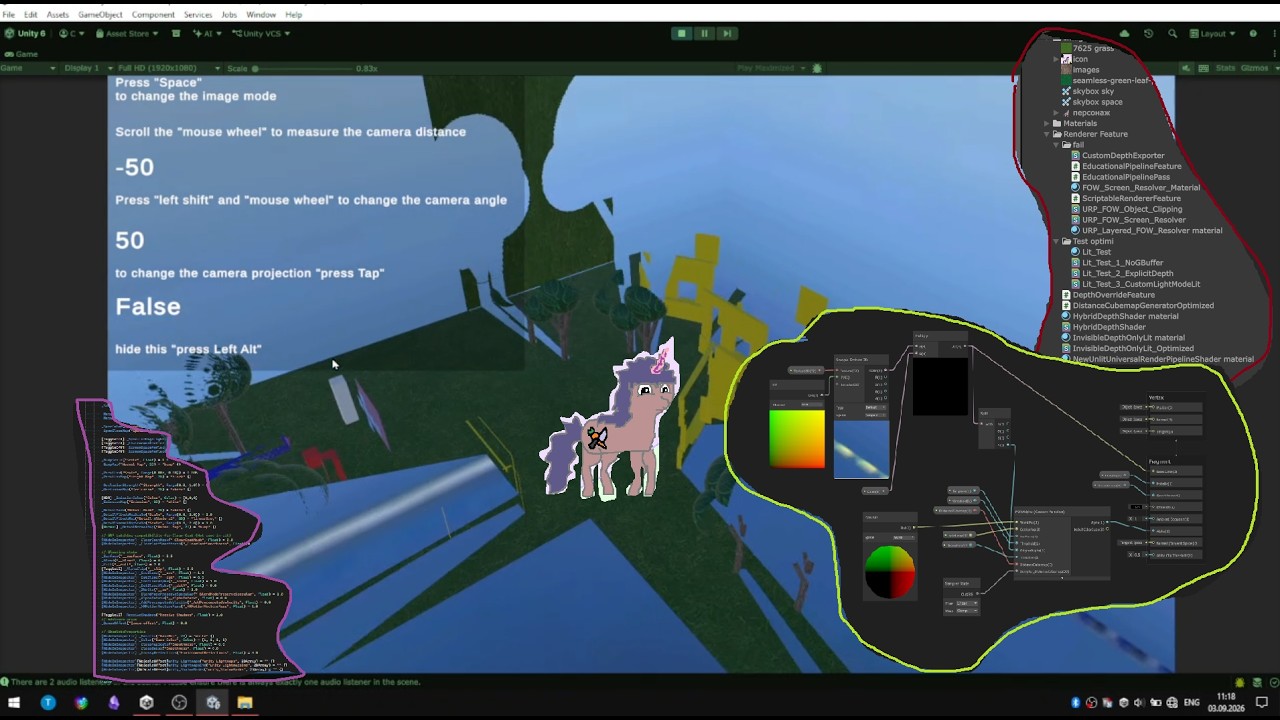Image resolution: width=1280 pixels, height=720 pixels.
Task: Click the ENG language indicator
Action: [x=1192, y=703]
